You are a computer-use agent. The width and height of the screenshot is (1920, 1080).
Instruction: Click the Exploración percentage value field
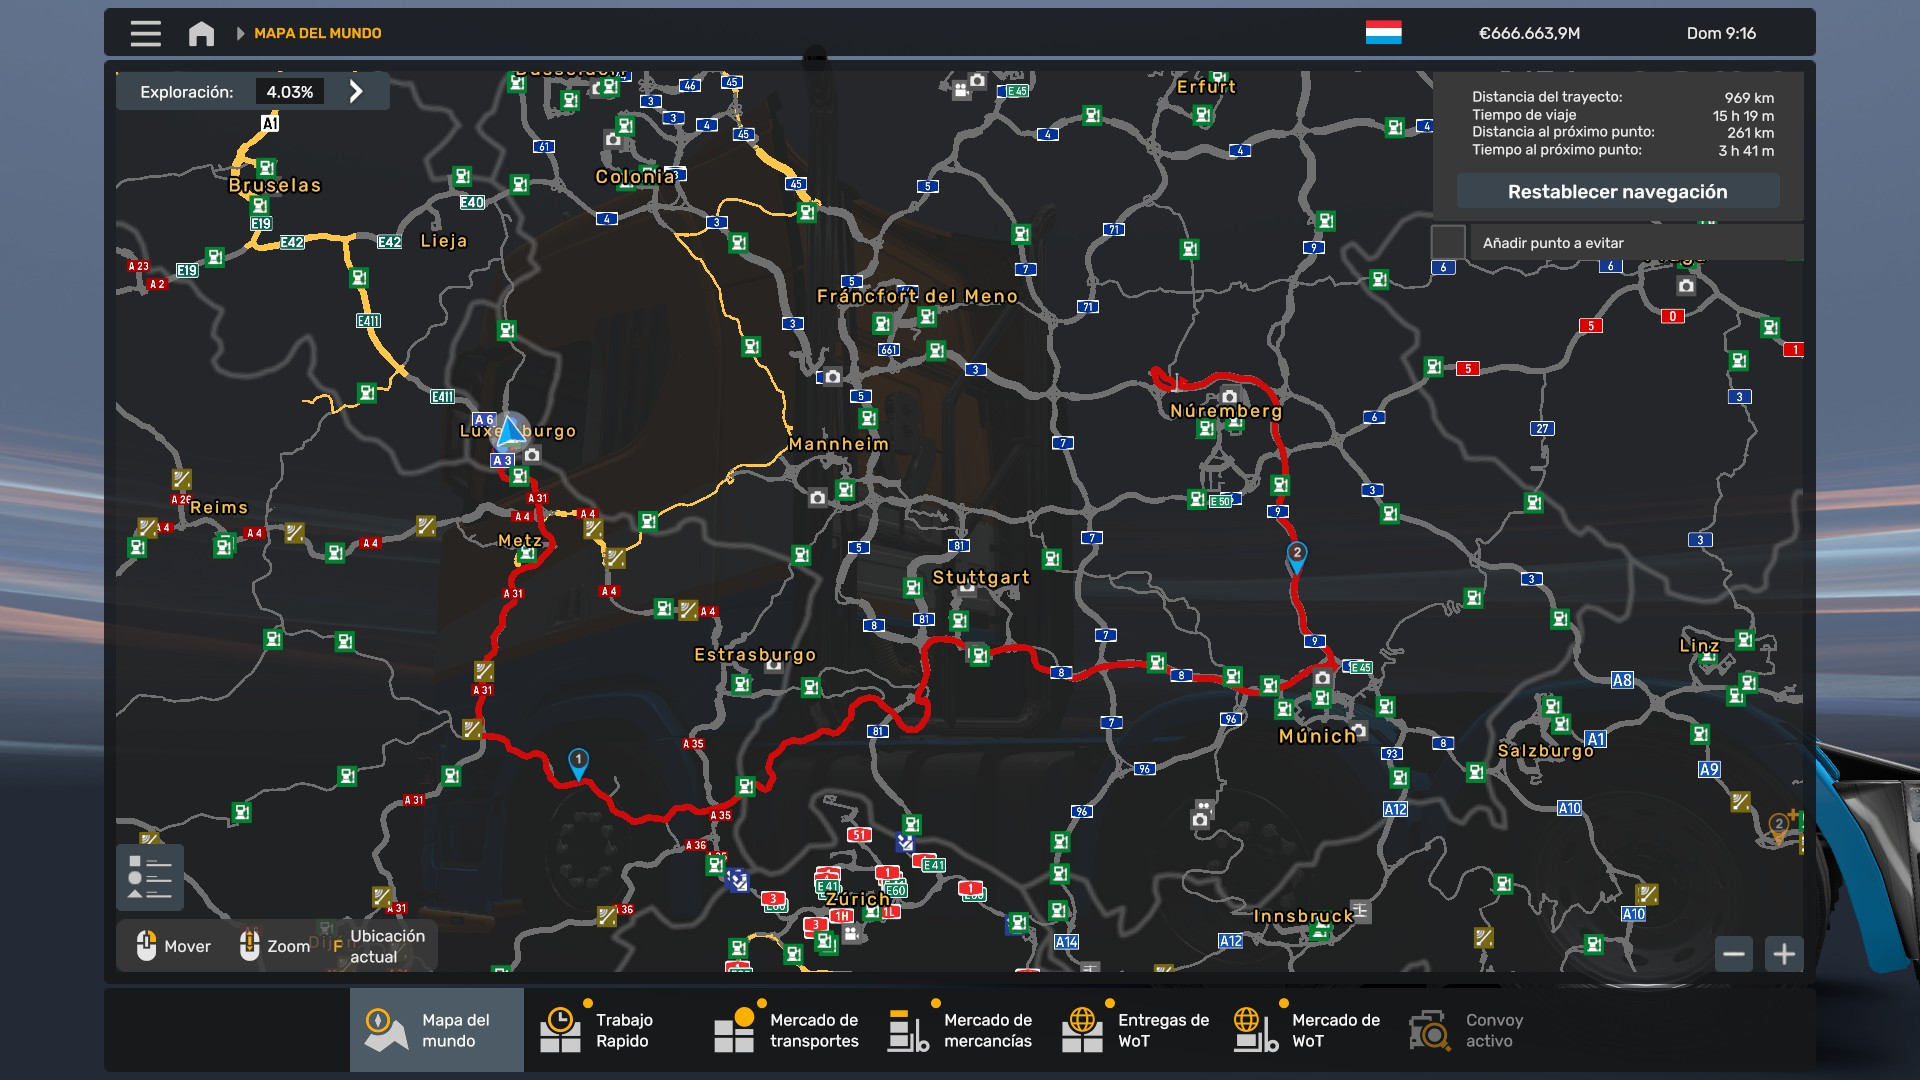pos(289,92)
